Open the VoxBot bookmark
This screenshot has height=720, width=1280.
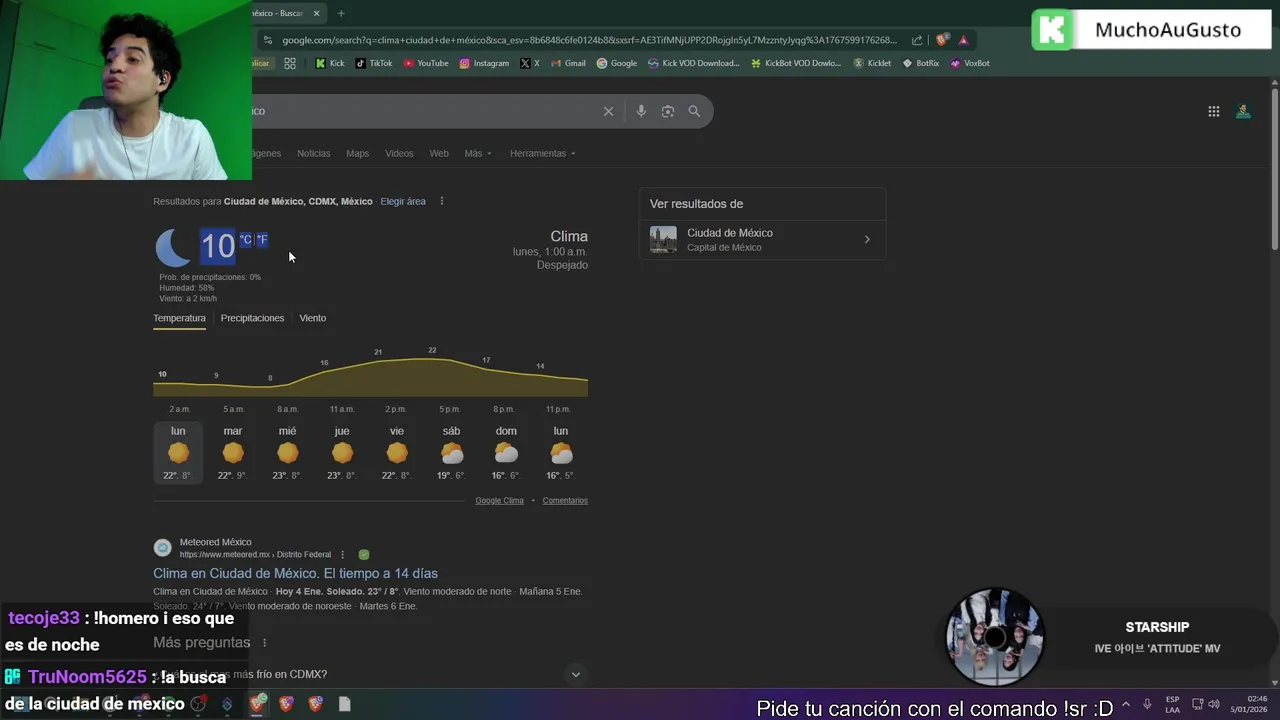point(970,63)
